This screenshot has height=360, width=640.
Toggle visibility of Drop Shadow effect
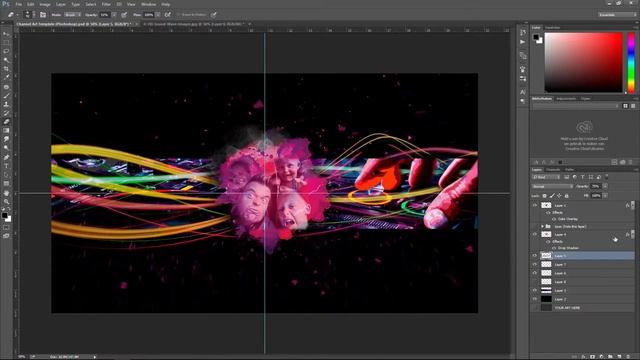click(x=554, y=248)
